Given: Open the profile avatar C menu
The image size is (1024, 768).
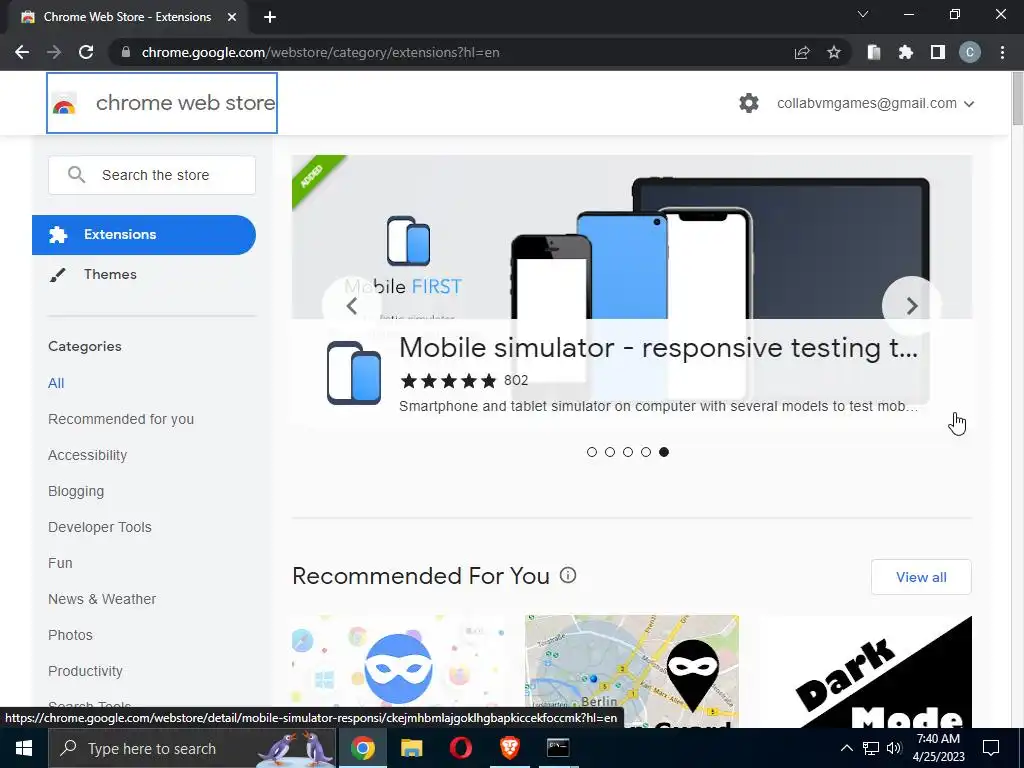Looking at the screenshot, I should (x=970, y=52).
